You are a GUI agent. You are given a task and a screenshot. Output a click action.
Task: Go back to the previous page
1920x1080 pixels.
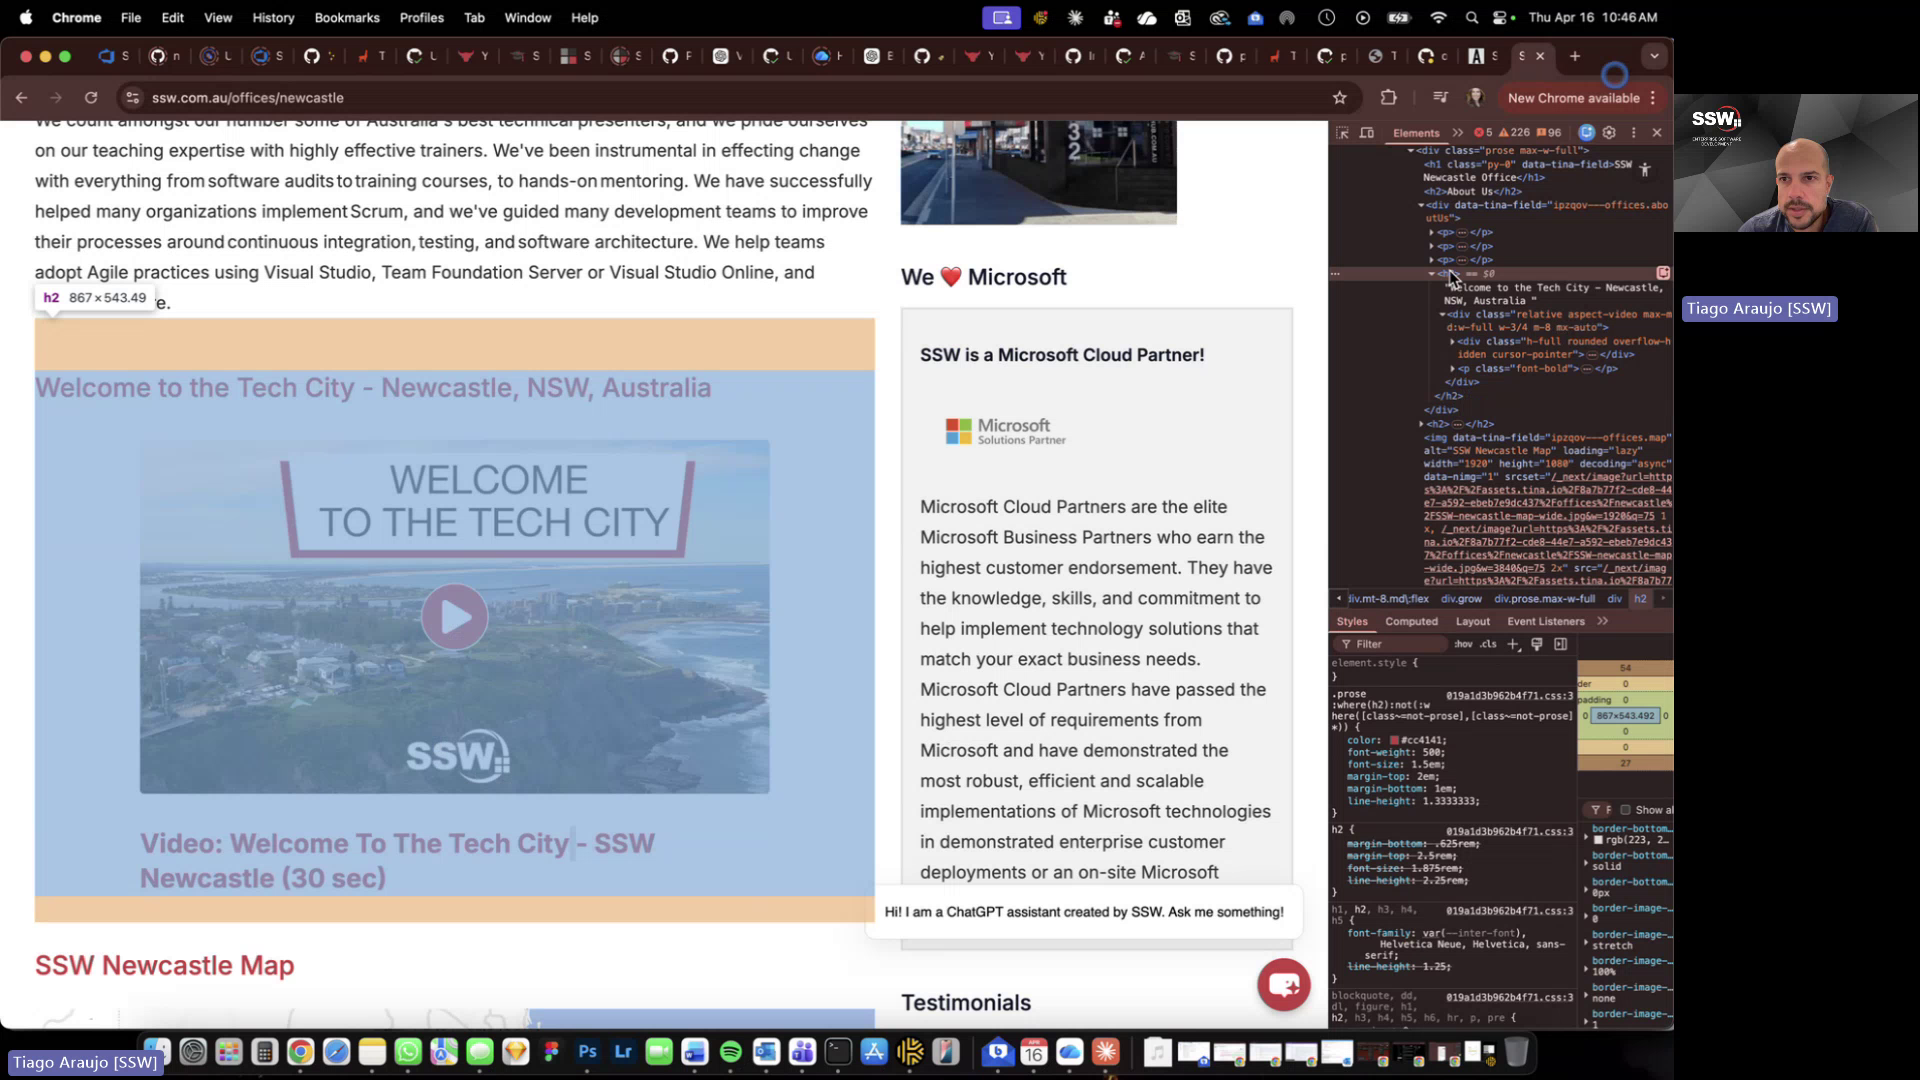(22, 97)
